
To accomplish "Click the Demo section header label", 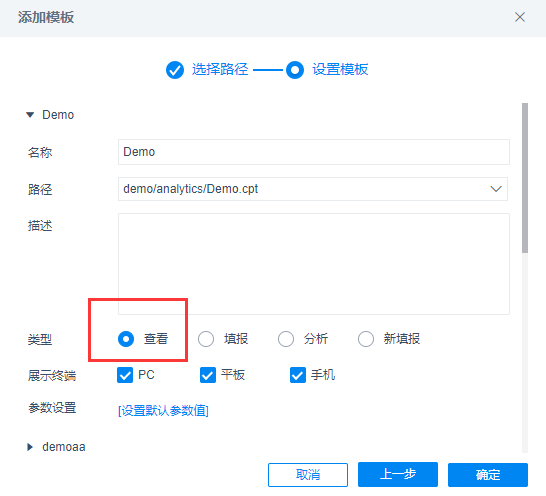I will pyautogui.click(x=58, y=115).
